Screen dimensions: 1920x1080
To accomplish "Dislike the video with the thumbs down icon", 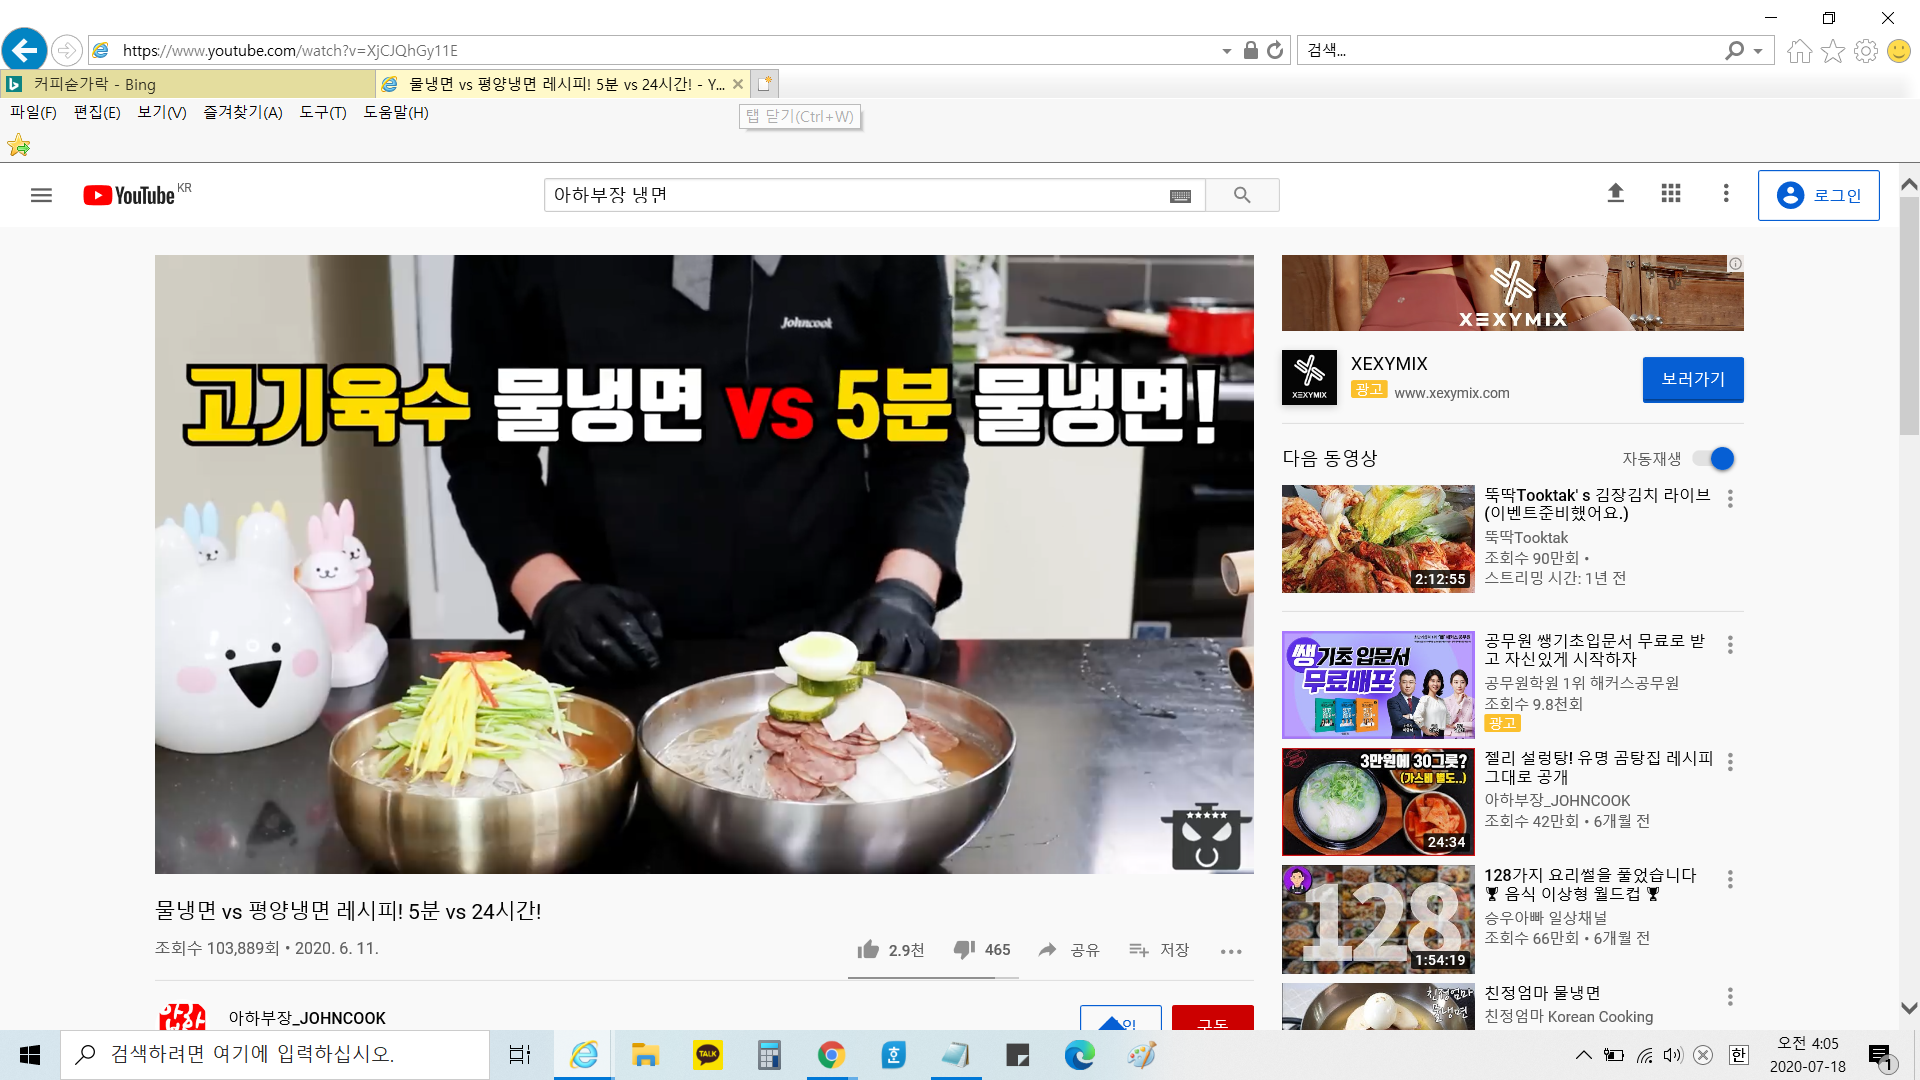I will pyautogui.click(x=964, y=949).
